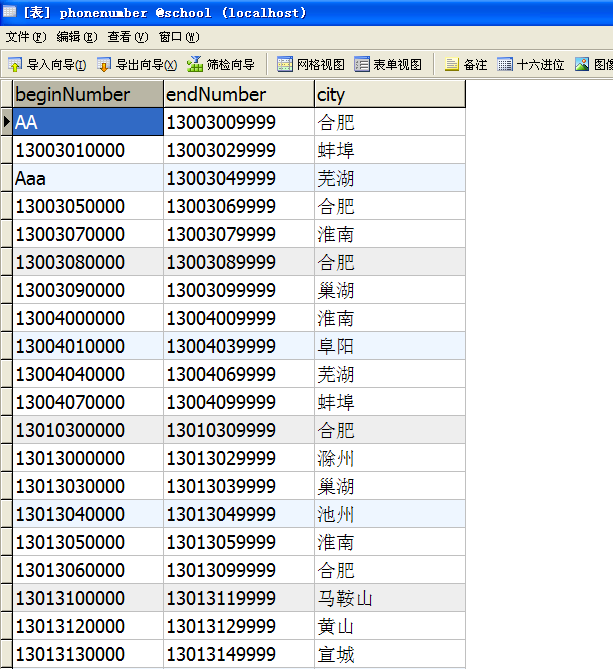Screen dimensions: 613x669
Task: Open the 导入向导 import wizard
Action: 46,65
